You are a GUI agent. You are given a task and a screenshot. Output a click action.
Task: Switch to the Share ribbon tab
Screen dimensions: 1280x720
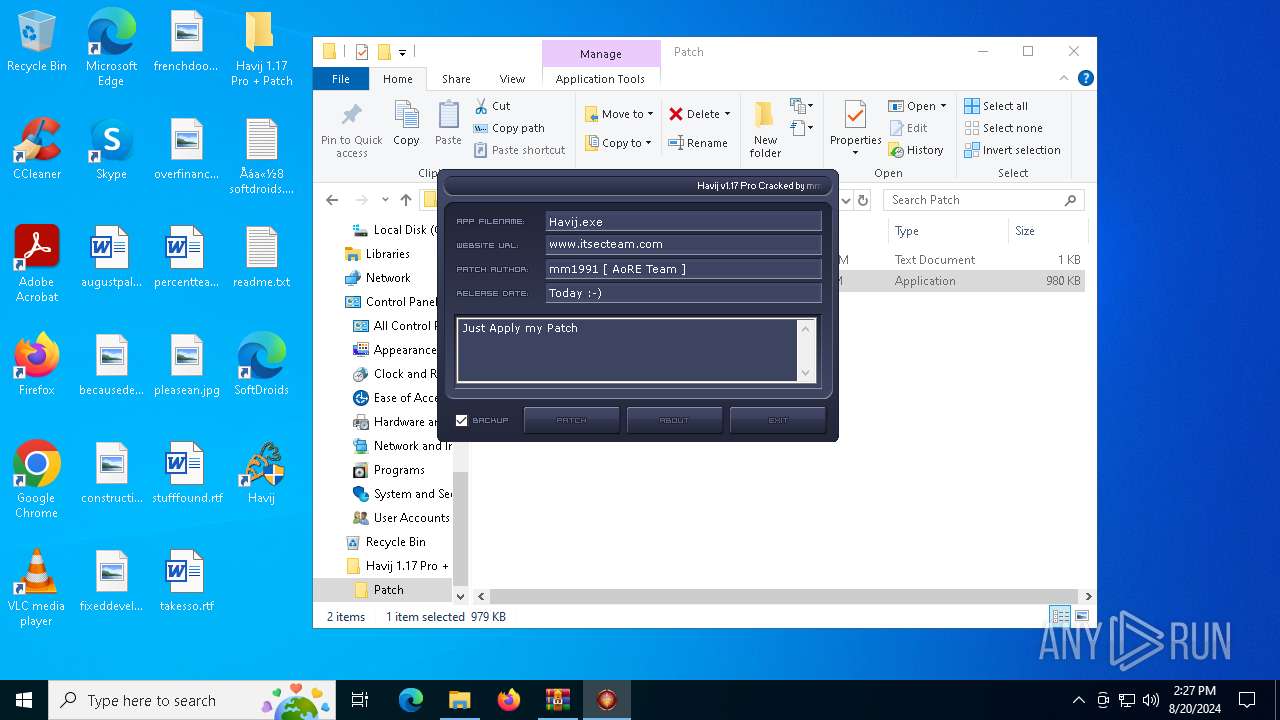click(x=456, y=79)
